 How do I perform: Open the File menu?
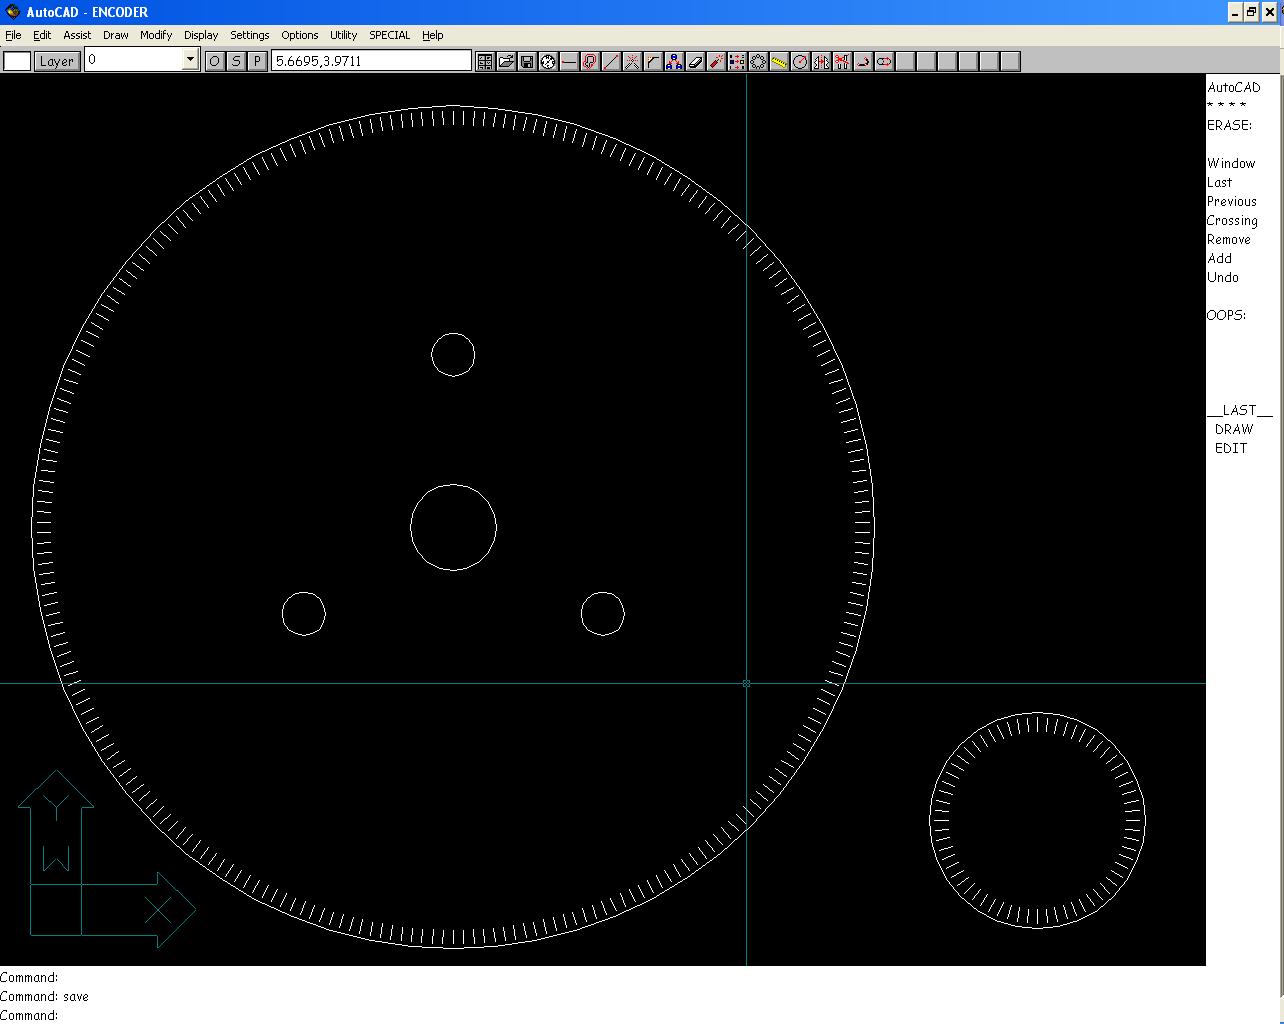coord(13,35)
